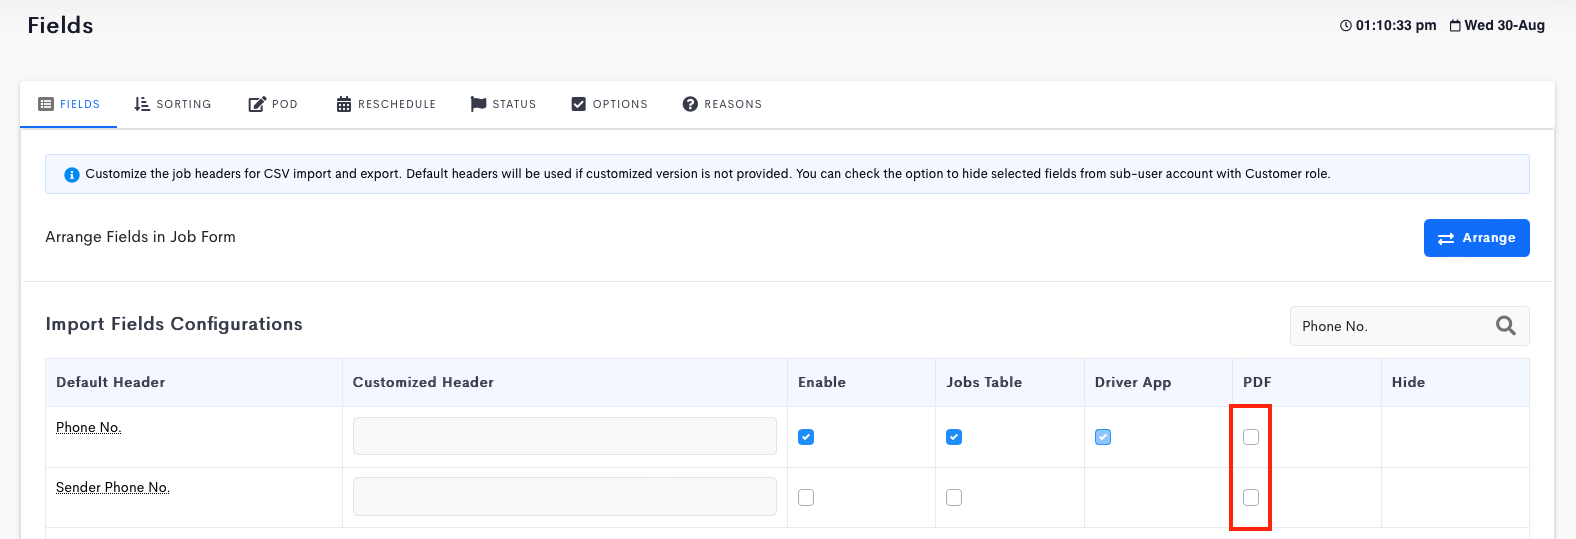Image resolution: width=1576 pixels, height=539 pixels.
Task: Uncheck Jobs Table for Phone No.
Action: (954, 437)
